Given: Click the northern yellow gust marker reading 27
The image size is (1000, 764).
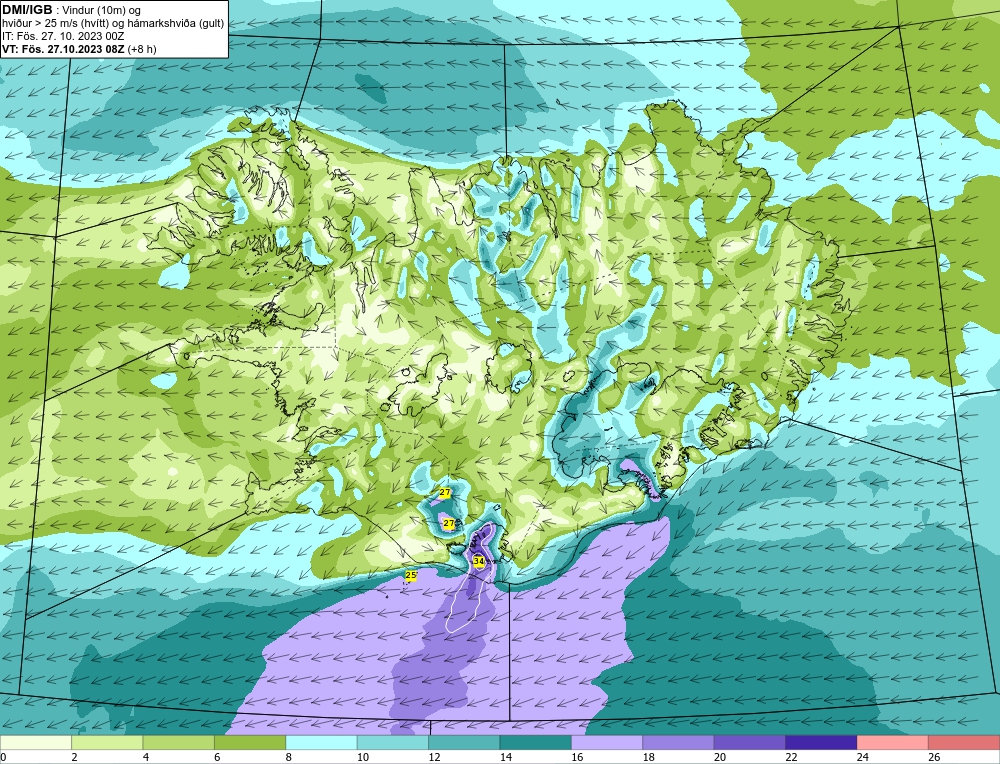Looking at the screenshot, I should [x=445, y=492].
